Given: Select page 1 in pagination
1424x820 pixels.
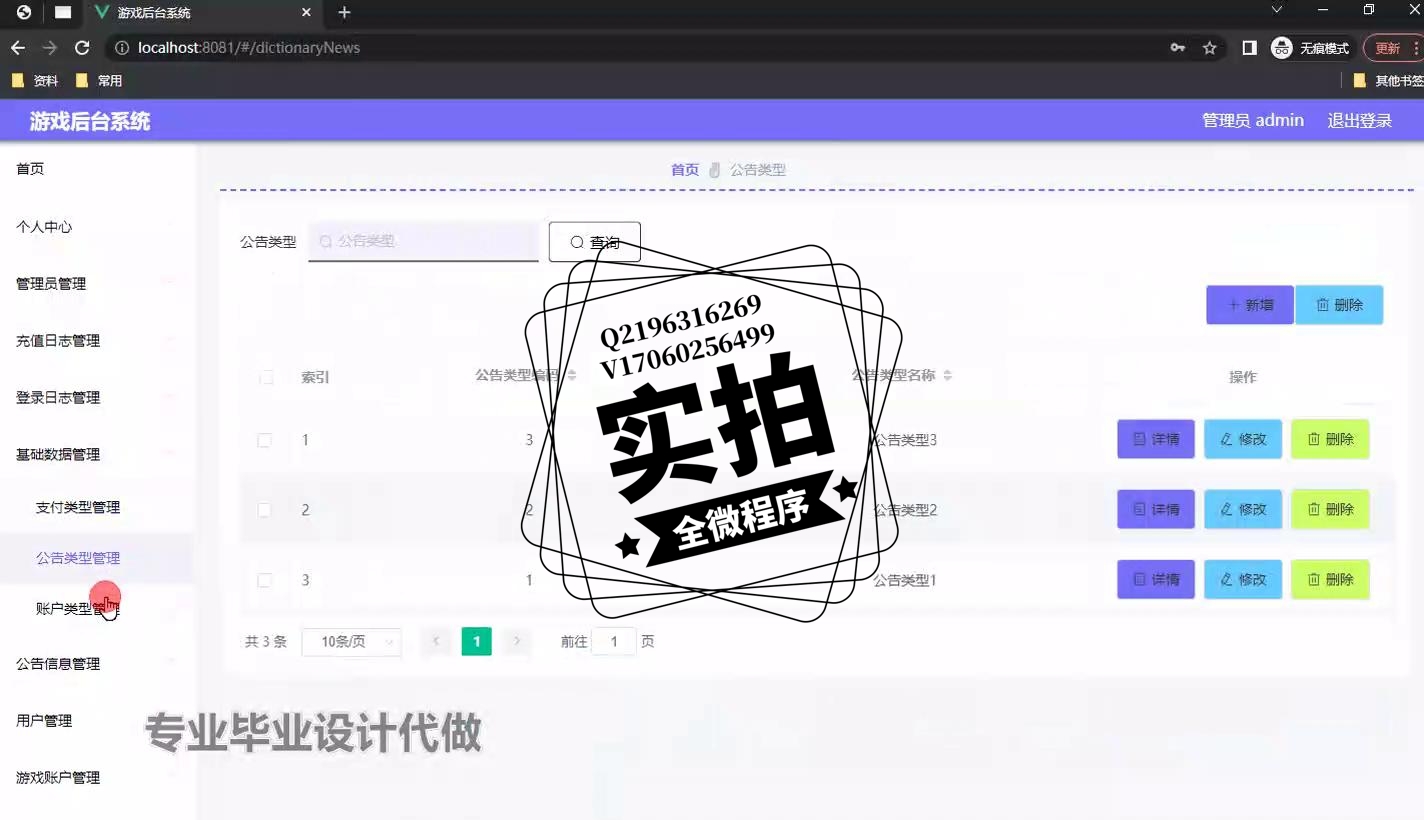Looking at the screenshot, I should point(476,642).
